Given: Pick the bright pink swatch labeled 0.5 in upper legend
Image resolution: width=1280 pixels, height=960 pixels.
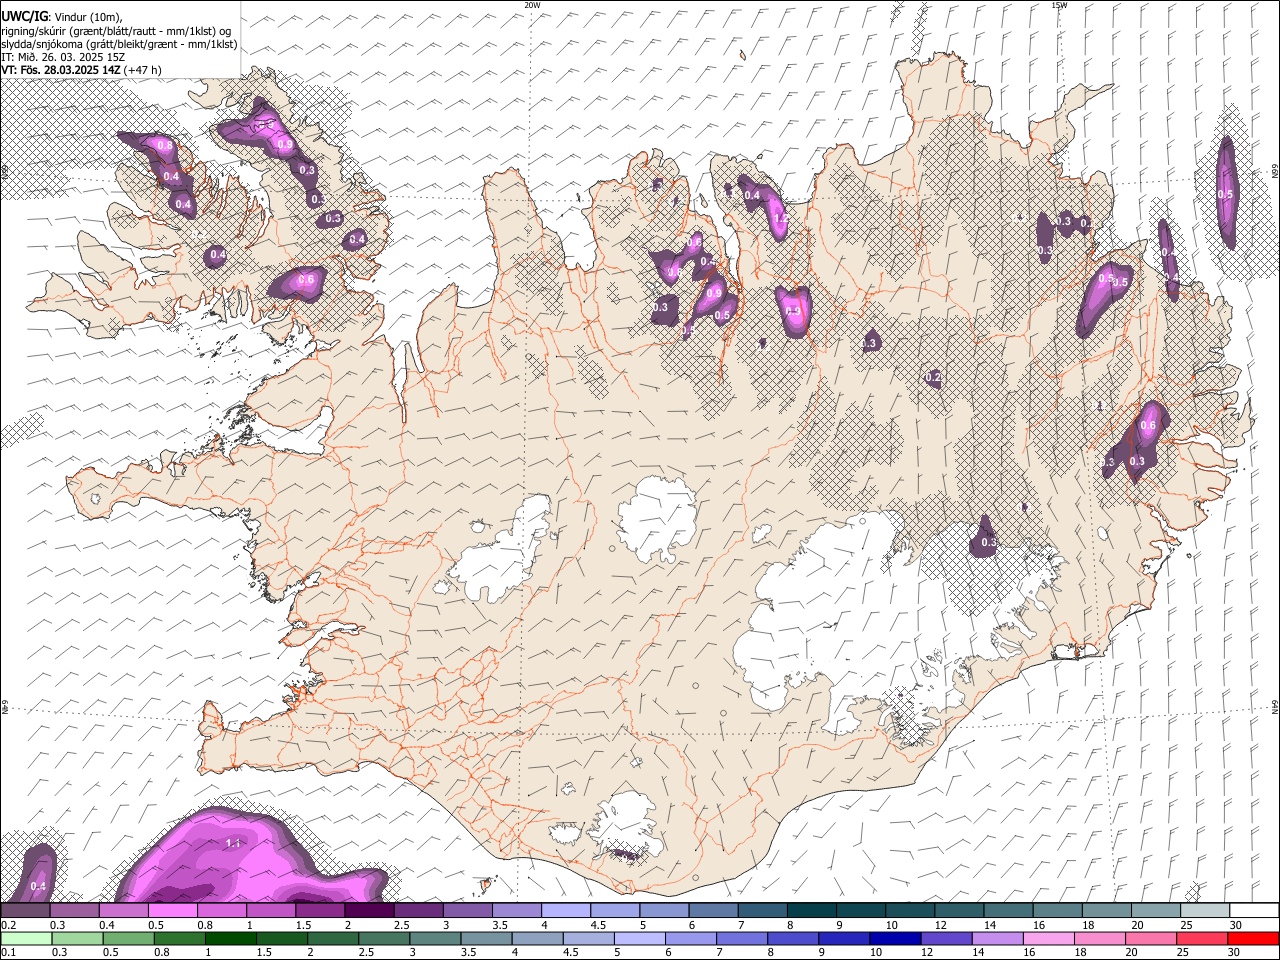Looking at the screenshot, I should tap(172, 910).
